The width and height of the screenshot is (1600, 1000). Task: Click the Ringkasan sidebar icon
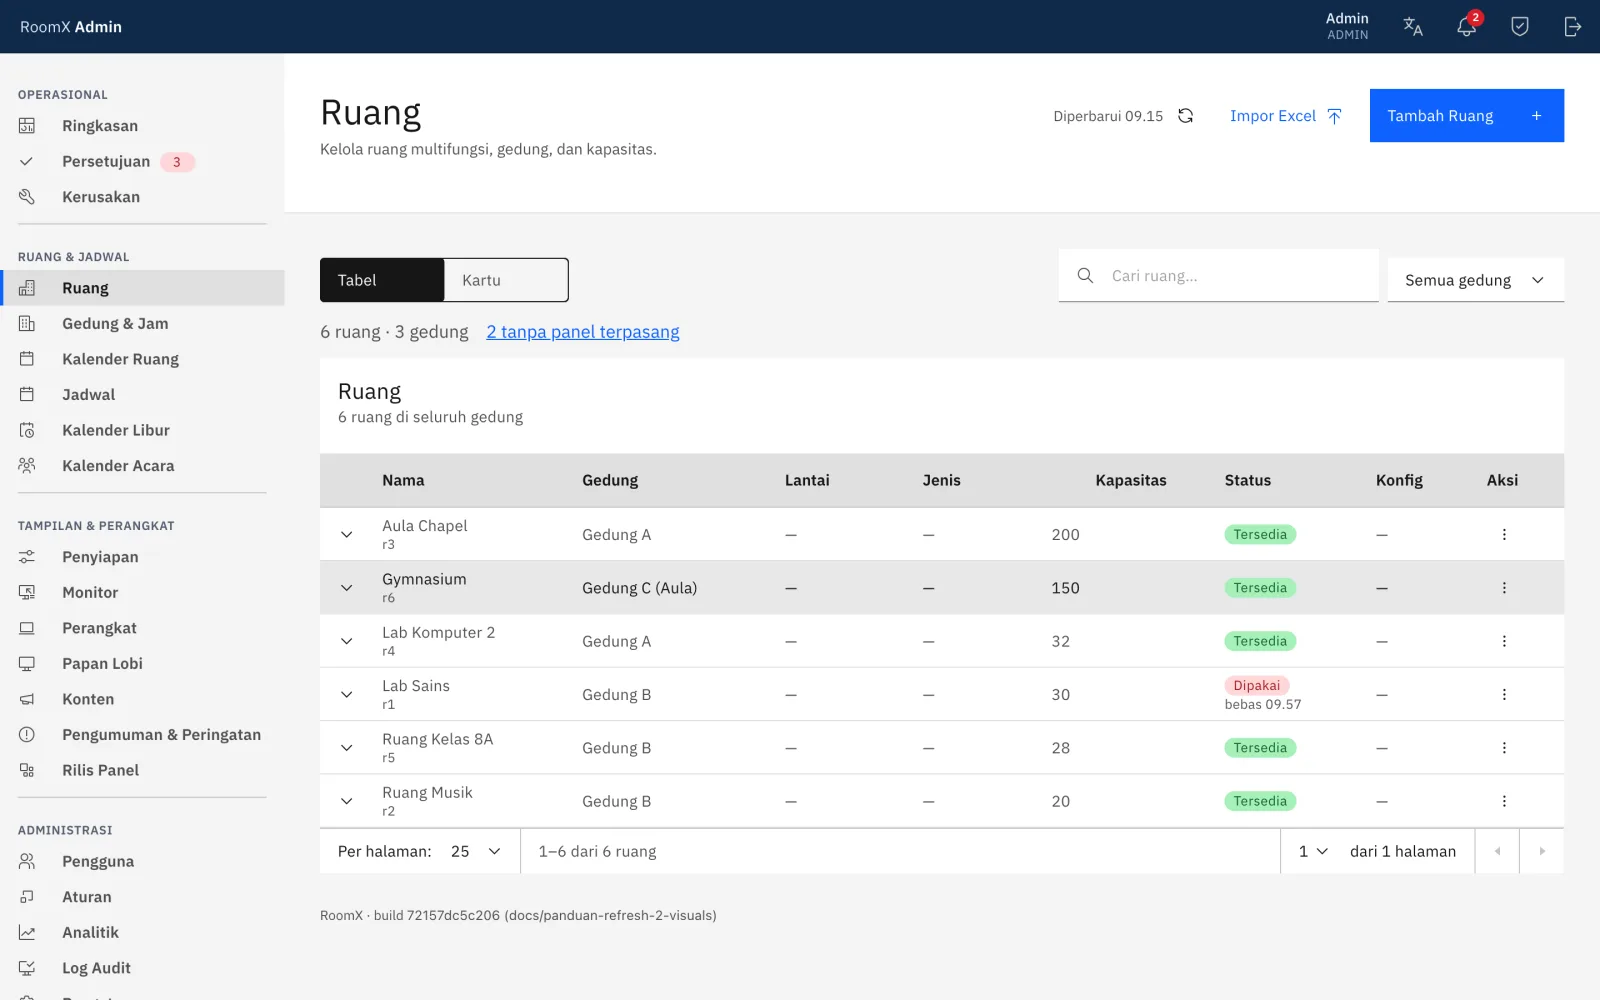27,126
